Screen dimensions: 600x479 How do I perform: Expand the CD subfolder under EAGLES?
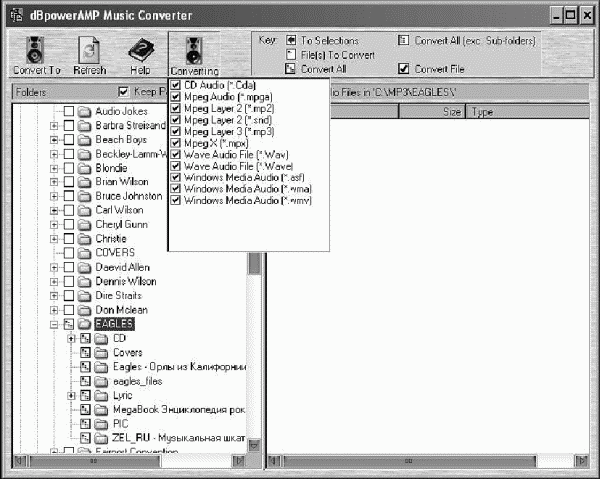coord(71,339)
